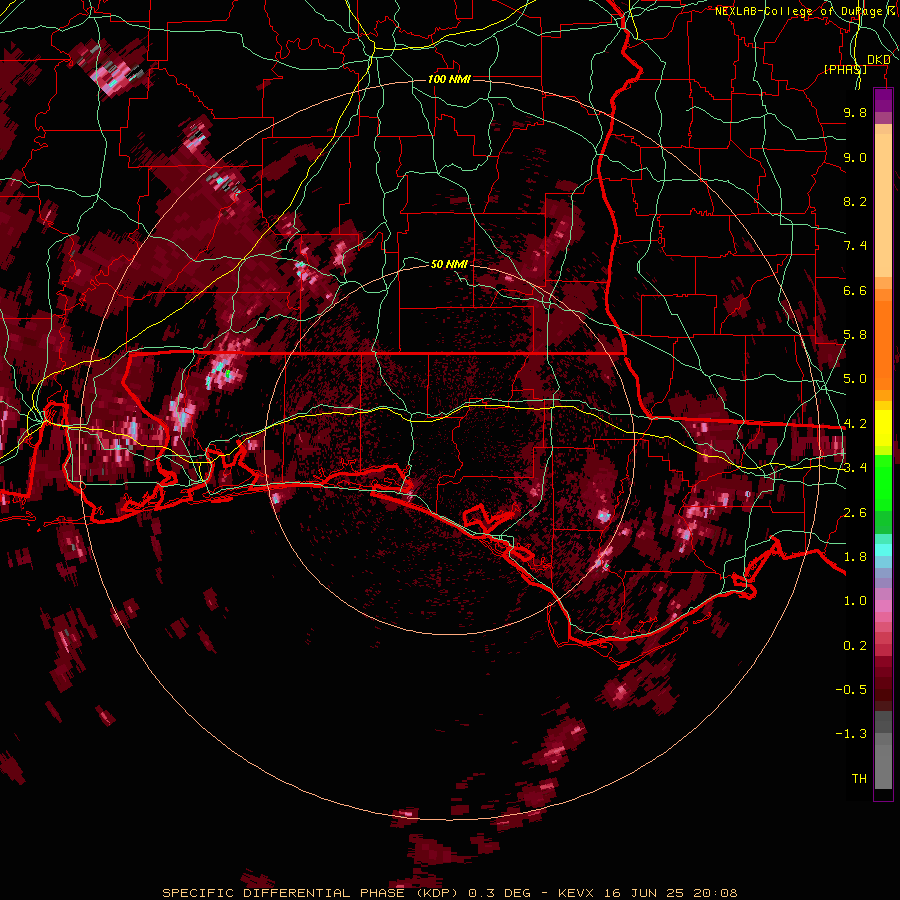
Task: Click the 8.2 value on the color scale
Action: tap(855, 201)
